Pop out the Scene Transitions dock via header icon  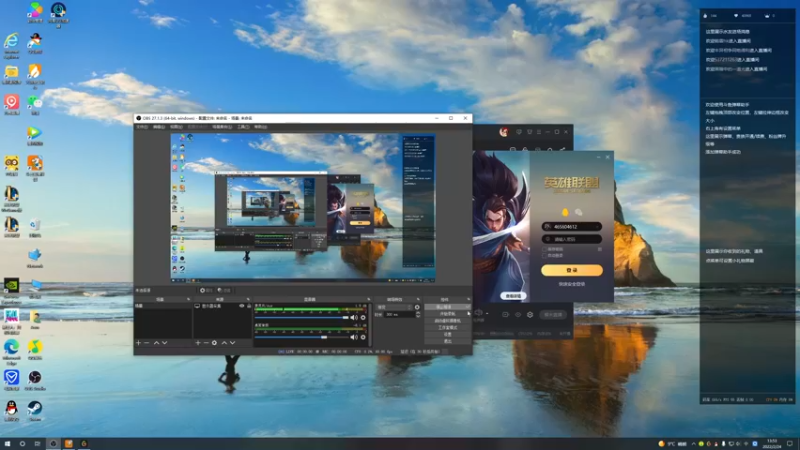pos(418,299)
